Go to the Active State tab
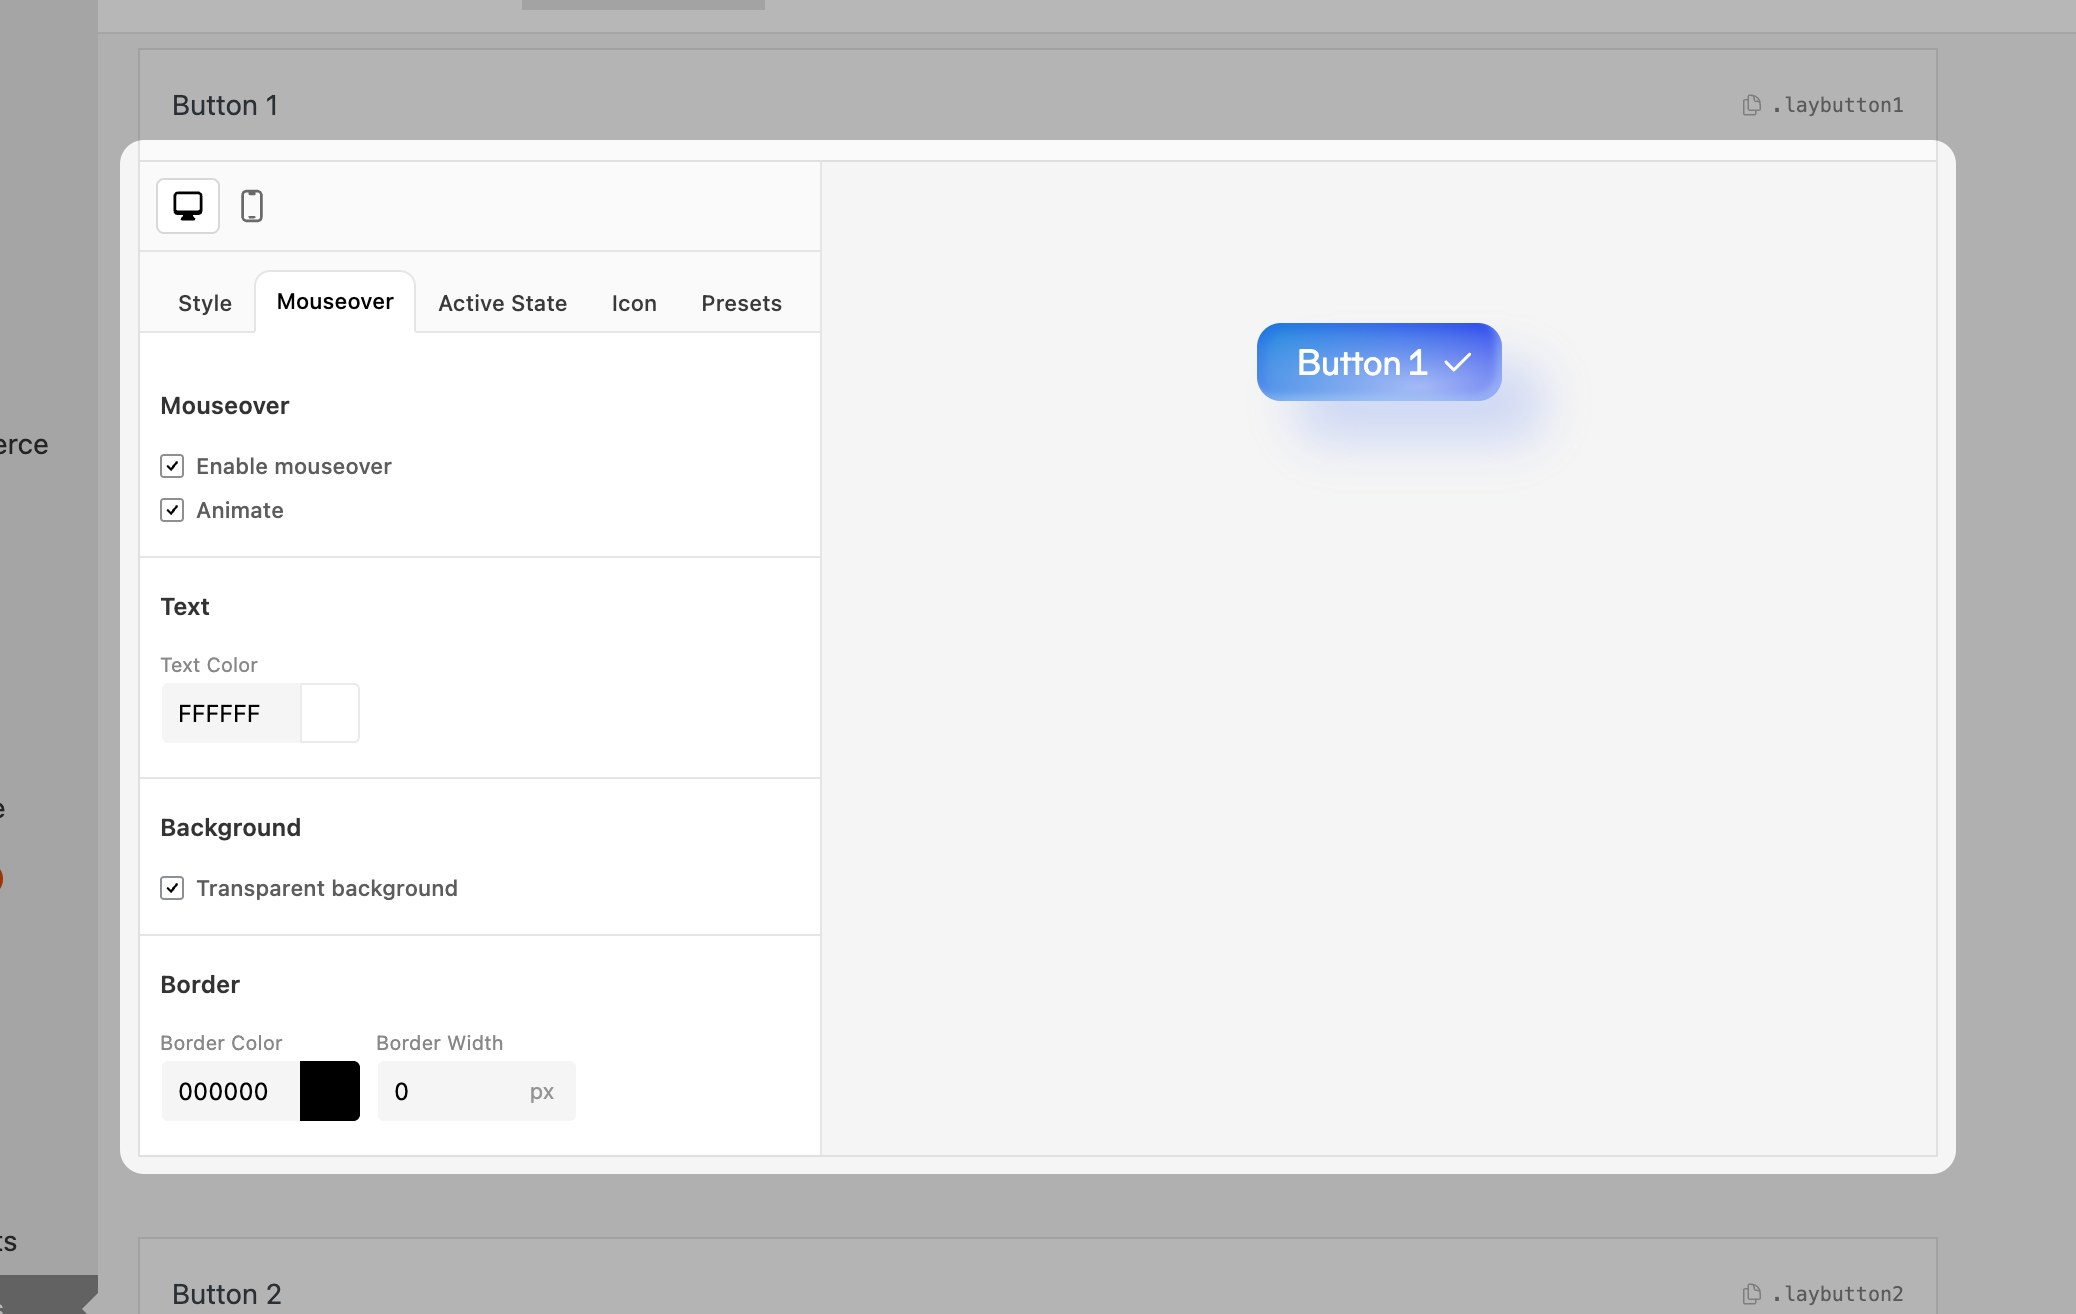This screenshot has width=2076, height=1314. point(503,303)
